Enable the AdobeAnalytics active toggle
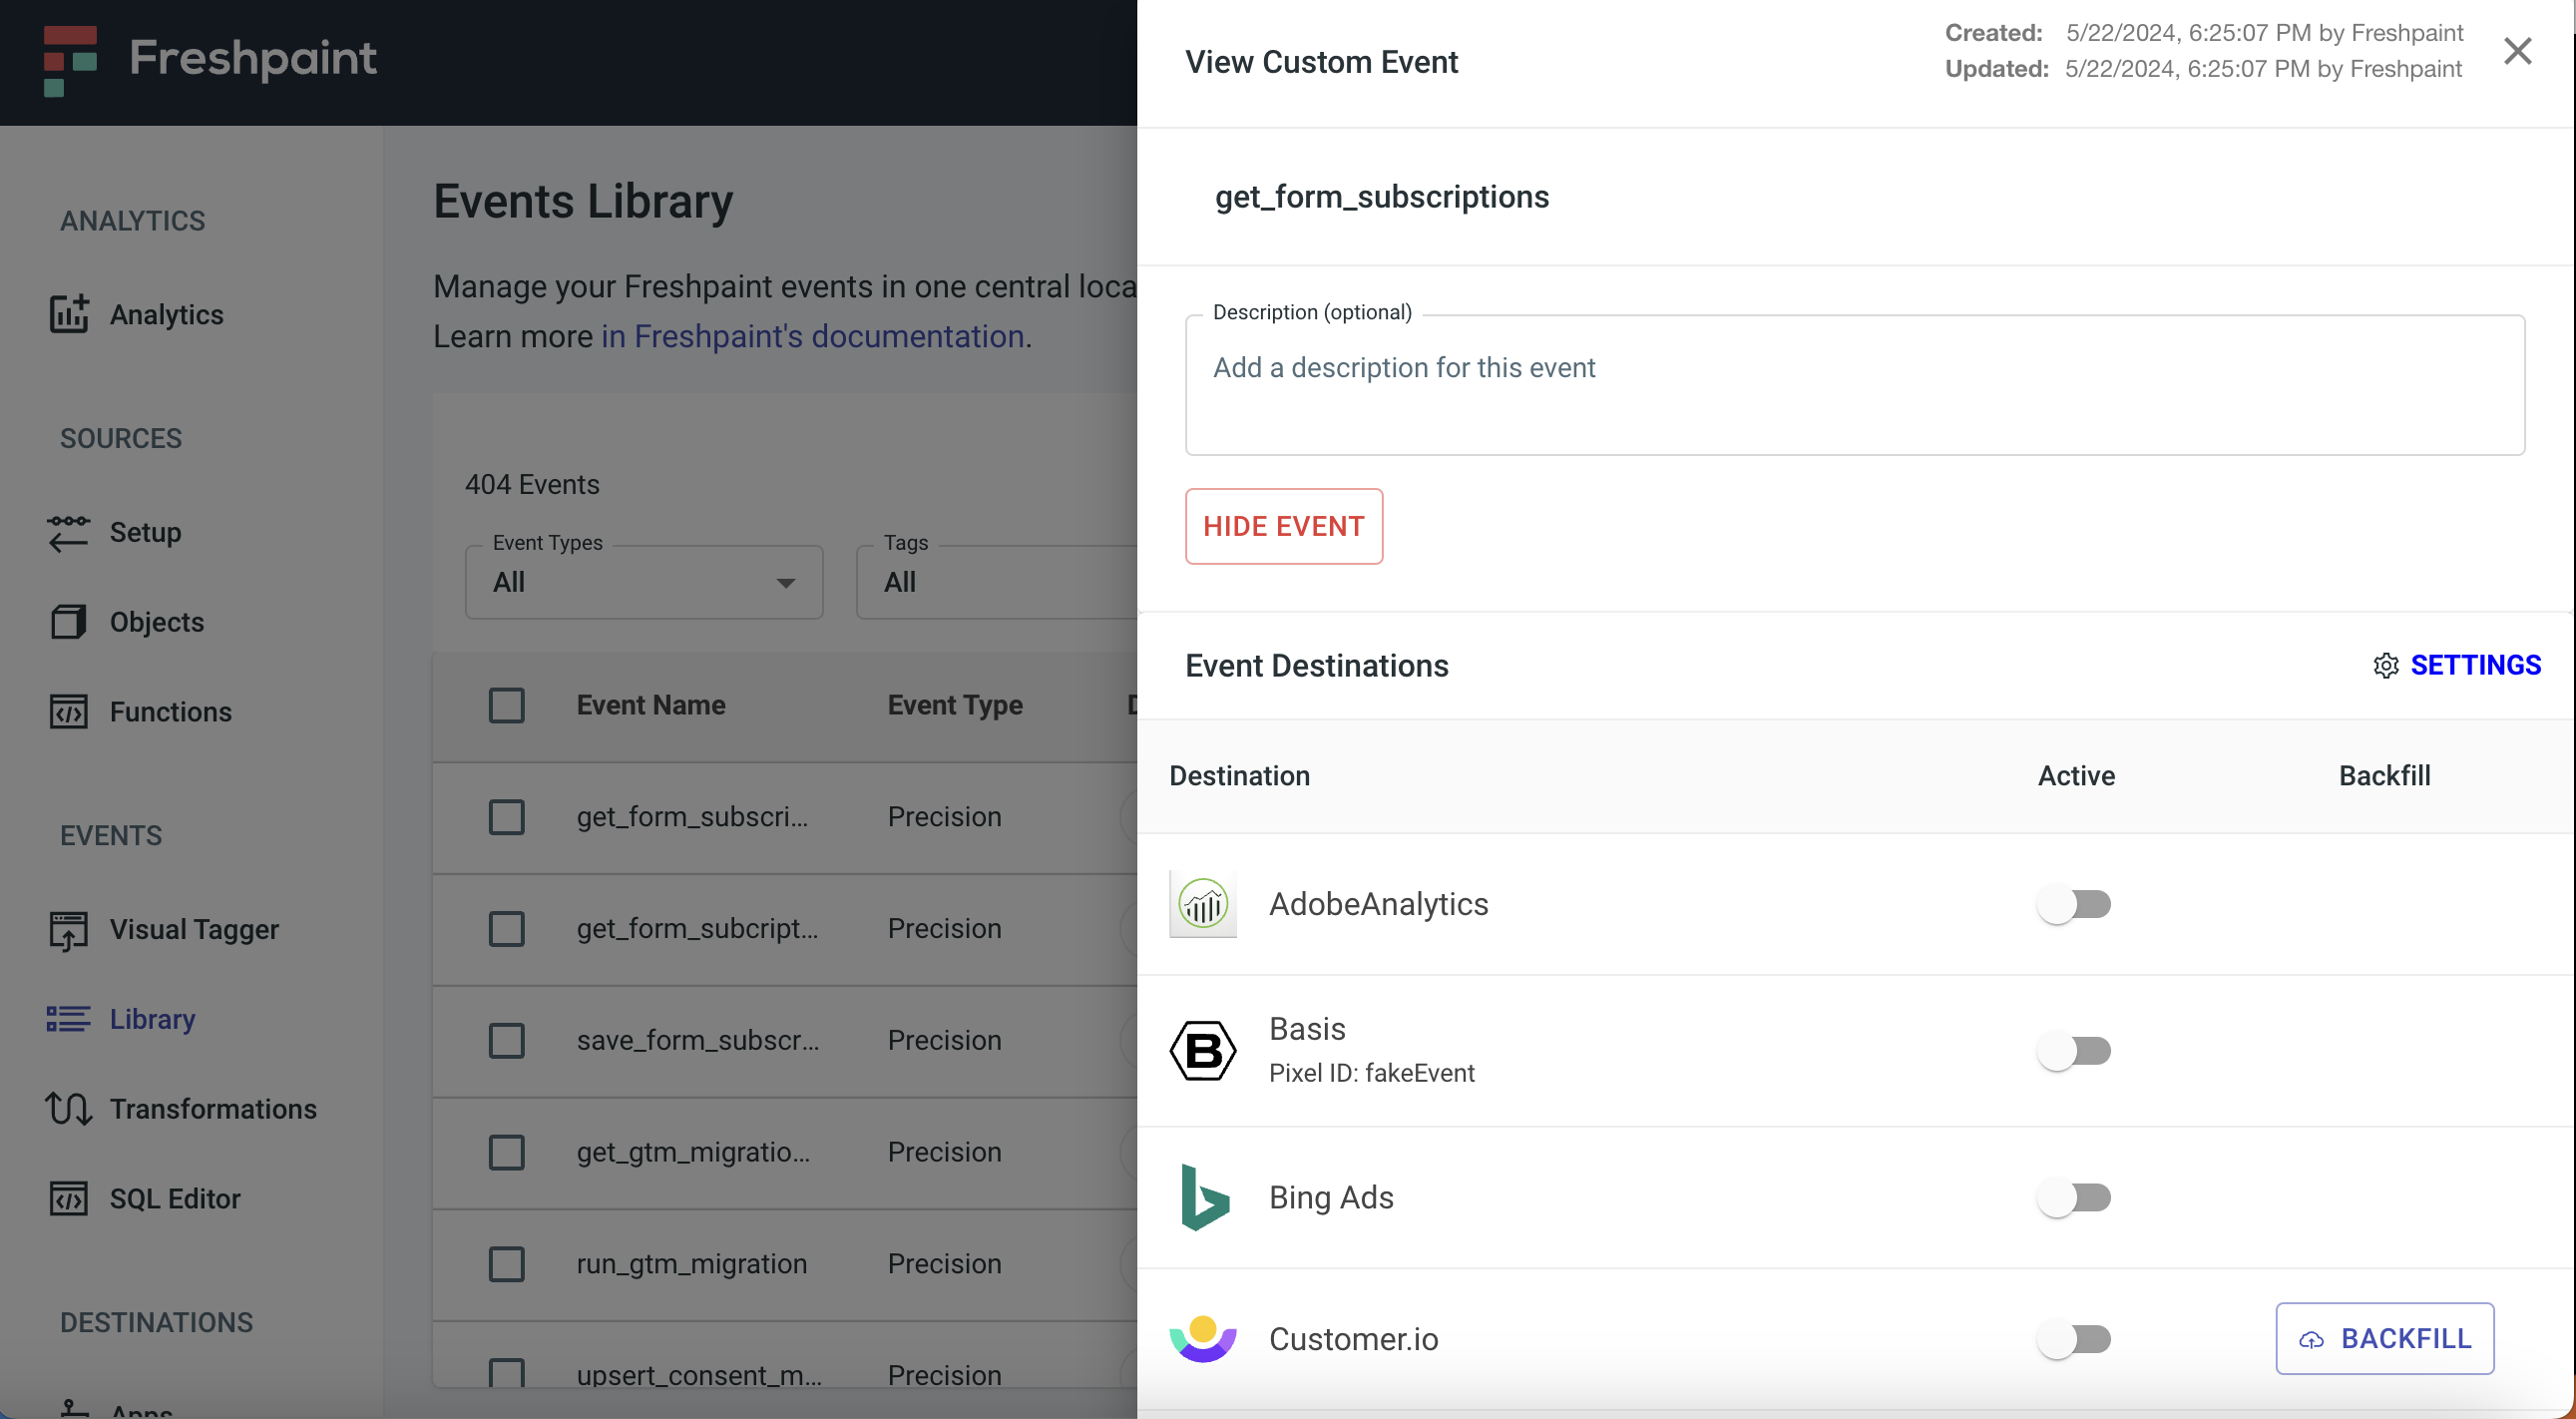 pyautogui.click(x=2074, y=904)
